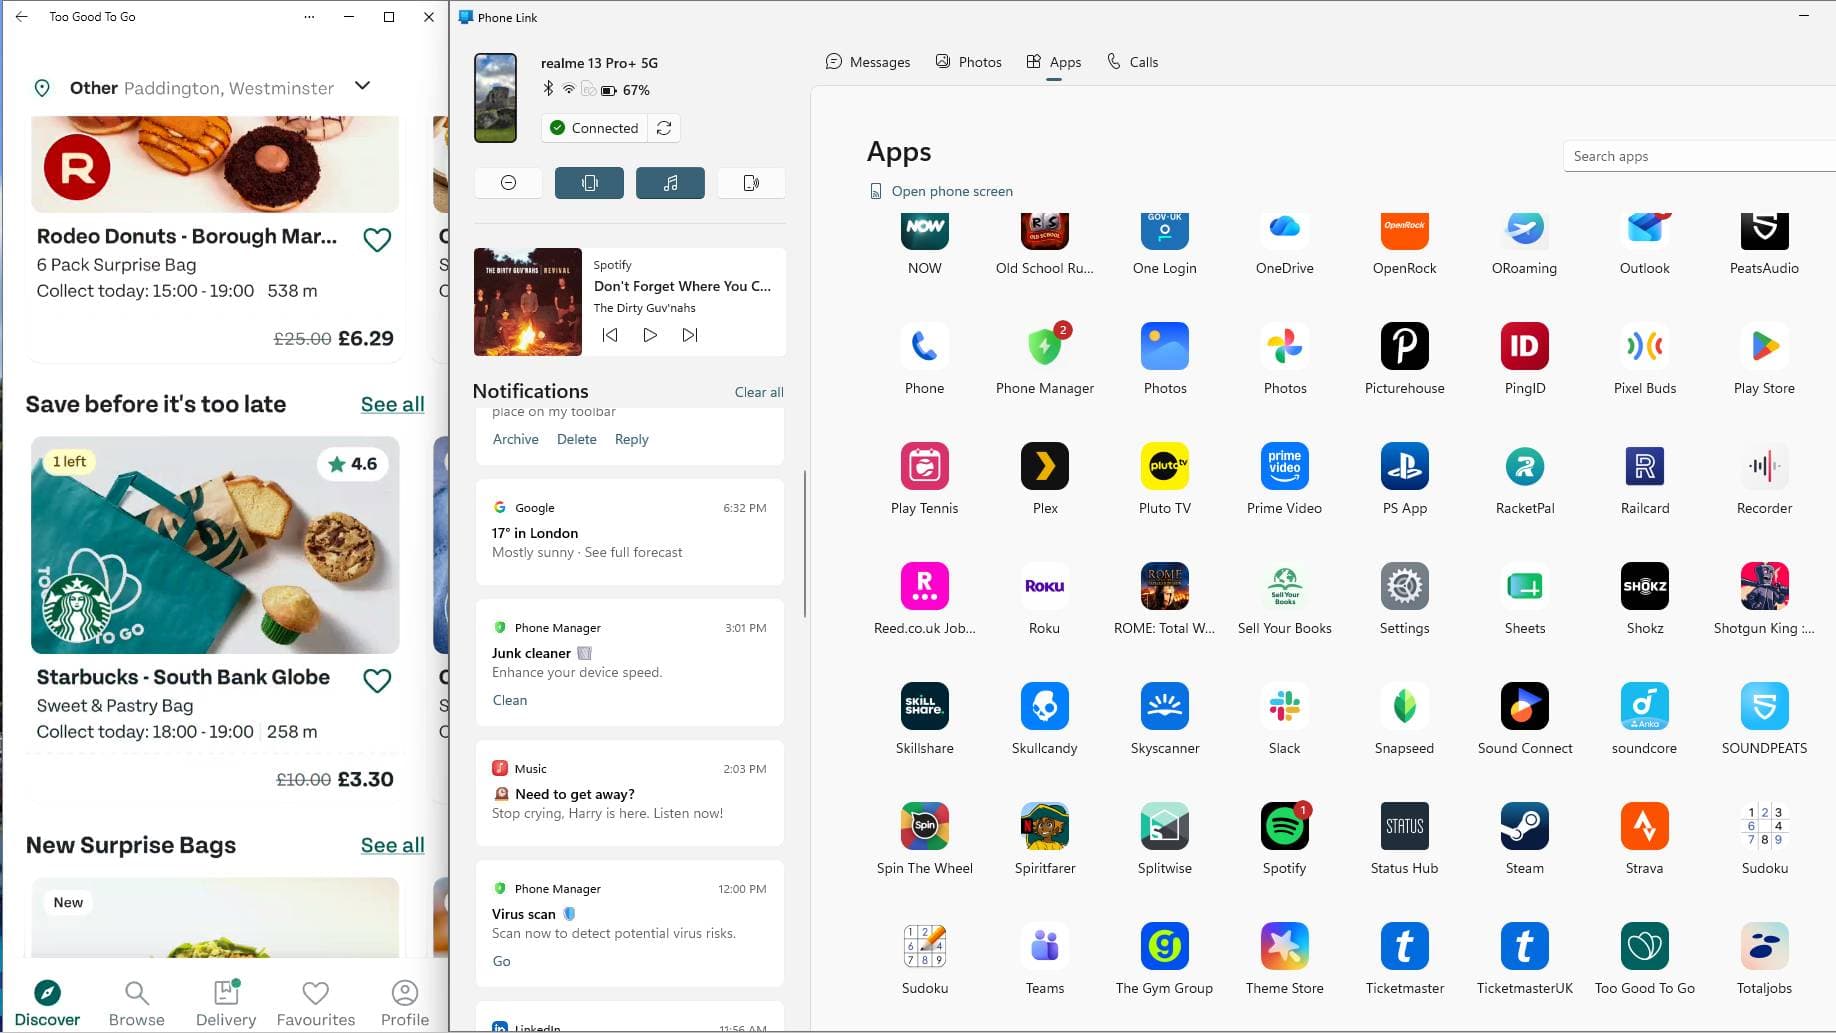
Task: Open the Outlook app icon
Action: coord(1644,229)
